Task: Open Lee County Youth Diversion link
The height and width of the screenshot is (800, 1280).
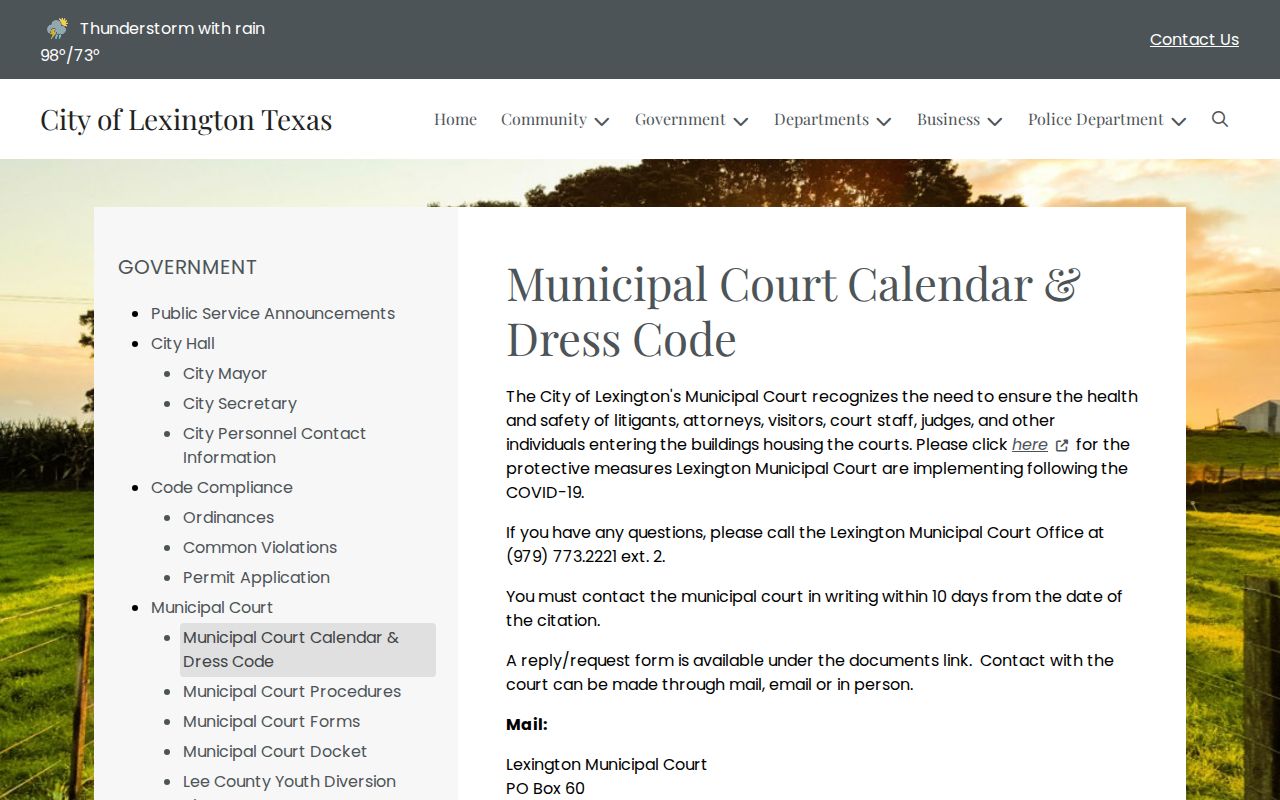Action: pyautogui.click(x=289, y=781)
